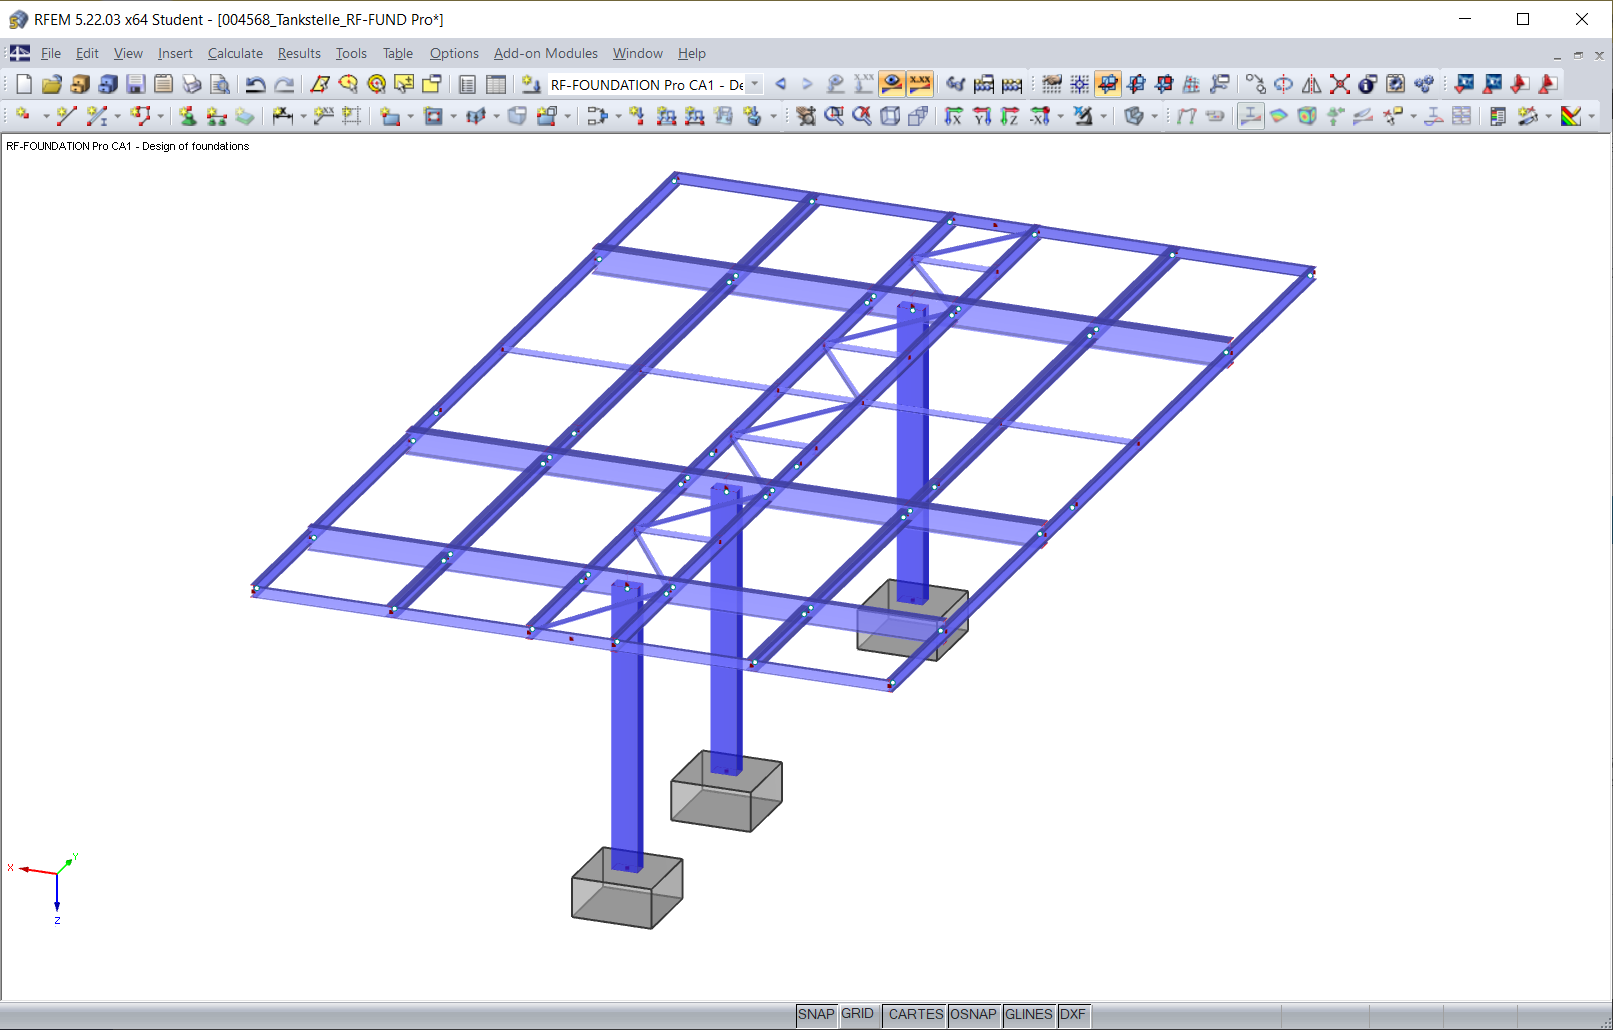
Task: Open the Calculate menu
Action: coord(235,53)
